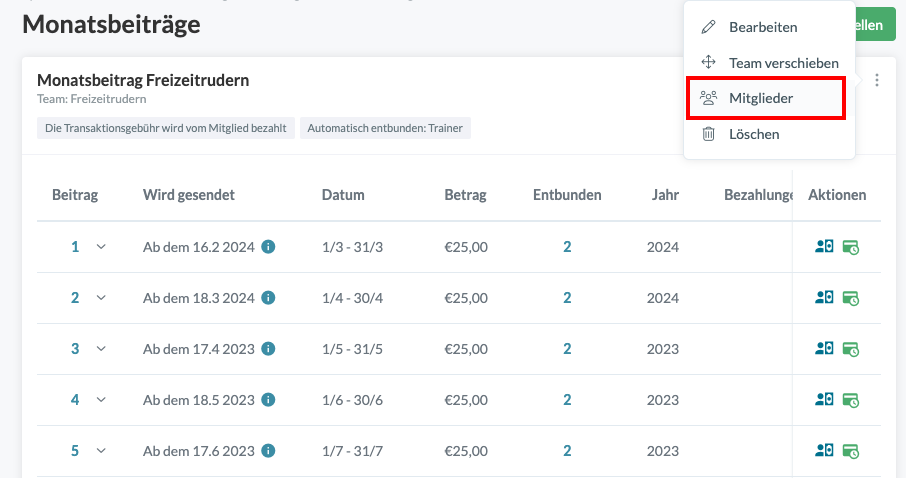Expand the row for Beitrag 3
Screen dimensions: 906x478
(100, 349)
